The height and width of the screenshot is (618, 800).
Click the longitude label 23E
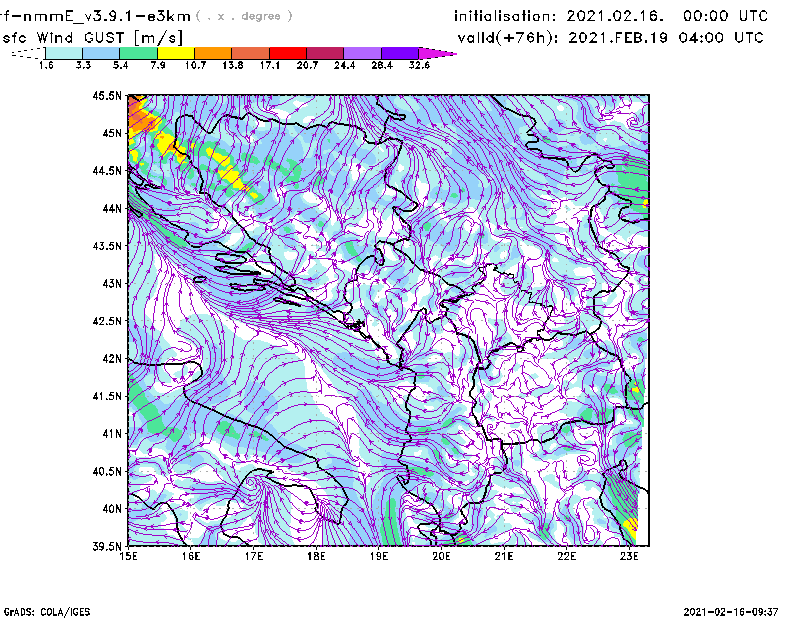pos(629,556)
